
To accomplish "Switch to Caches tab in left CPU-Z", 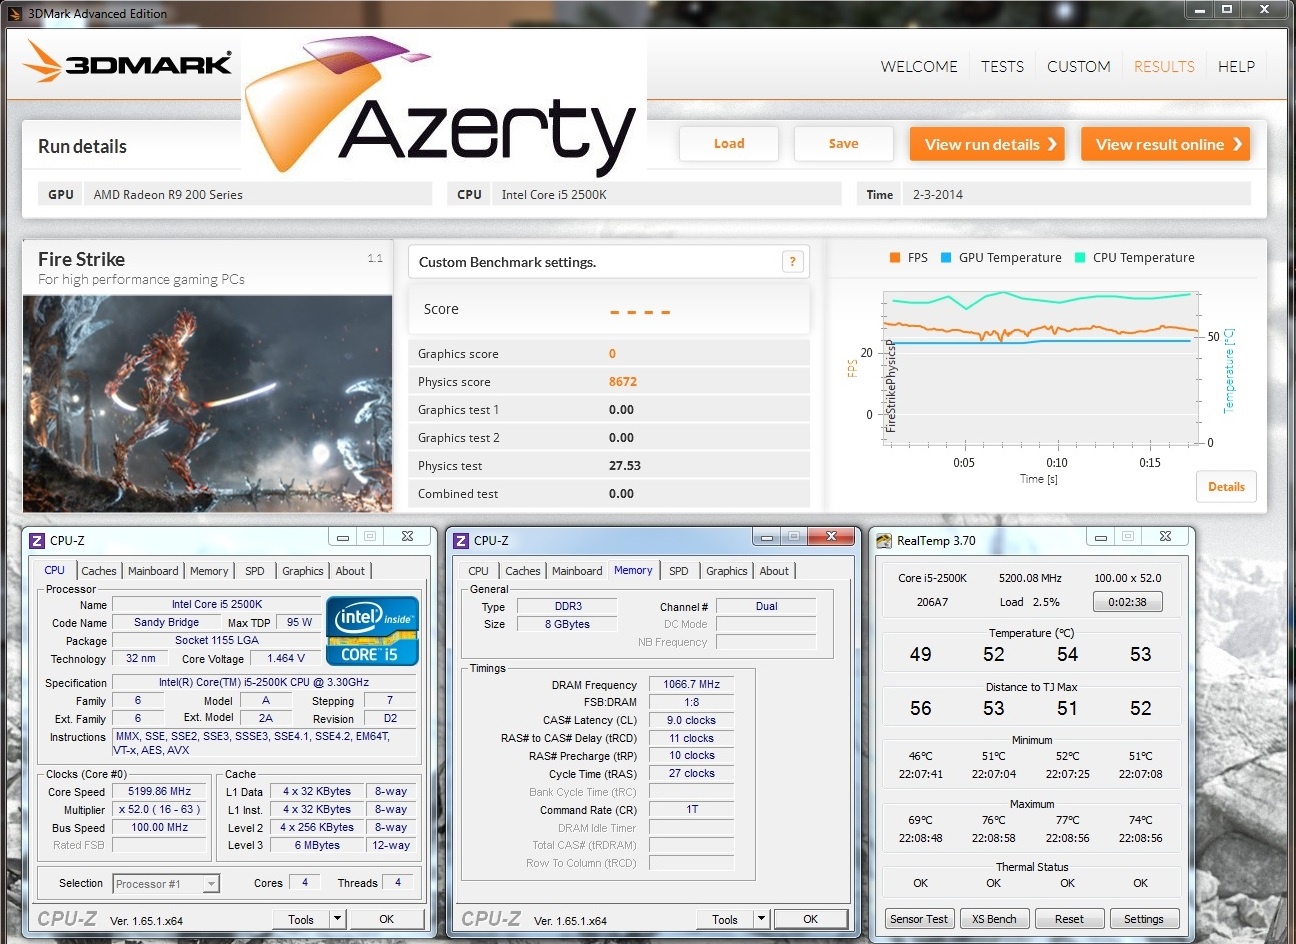I will 99,571.
